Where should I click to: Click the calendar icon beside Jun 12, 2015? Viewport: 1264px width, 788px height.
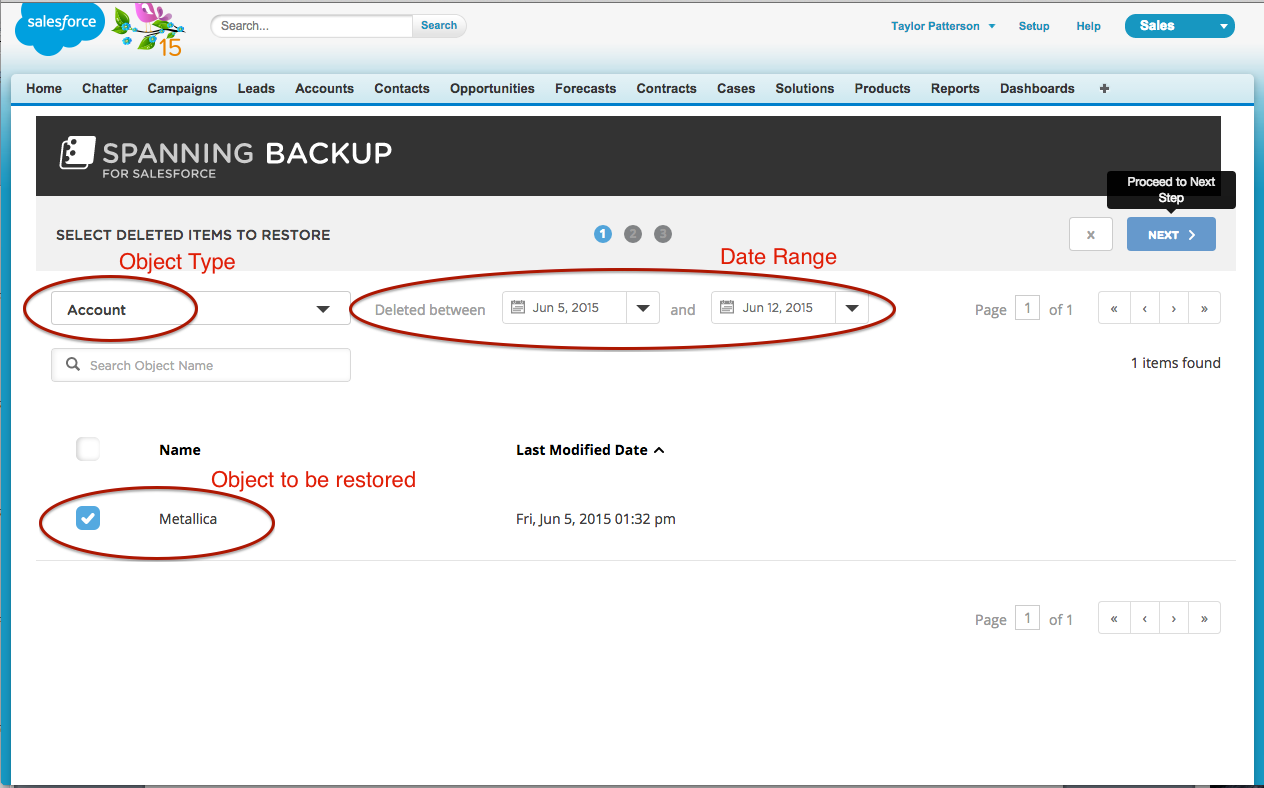point(728,307)
